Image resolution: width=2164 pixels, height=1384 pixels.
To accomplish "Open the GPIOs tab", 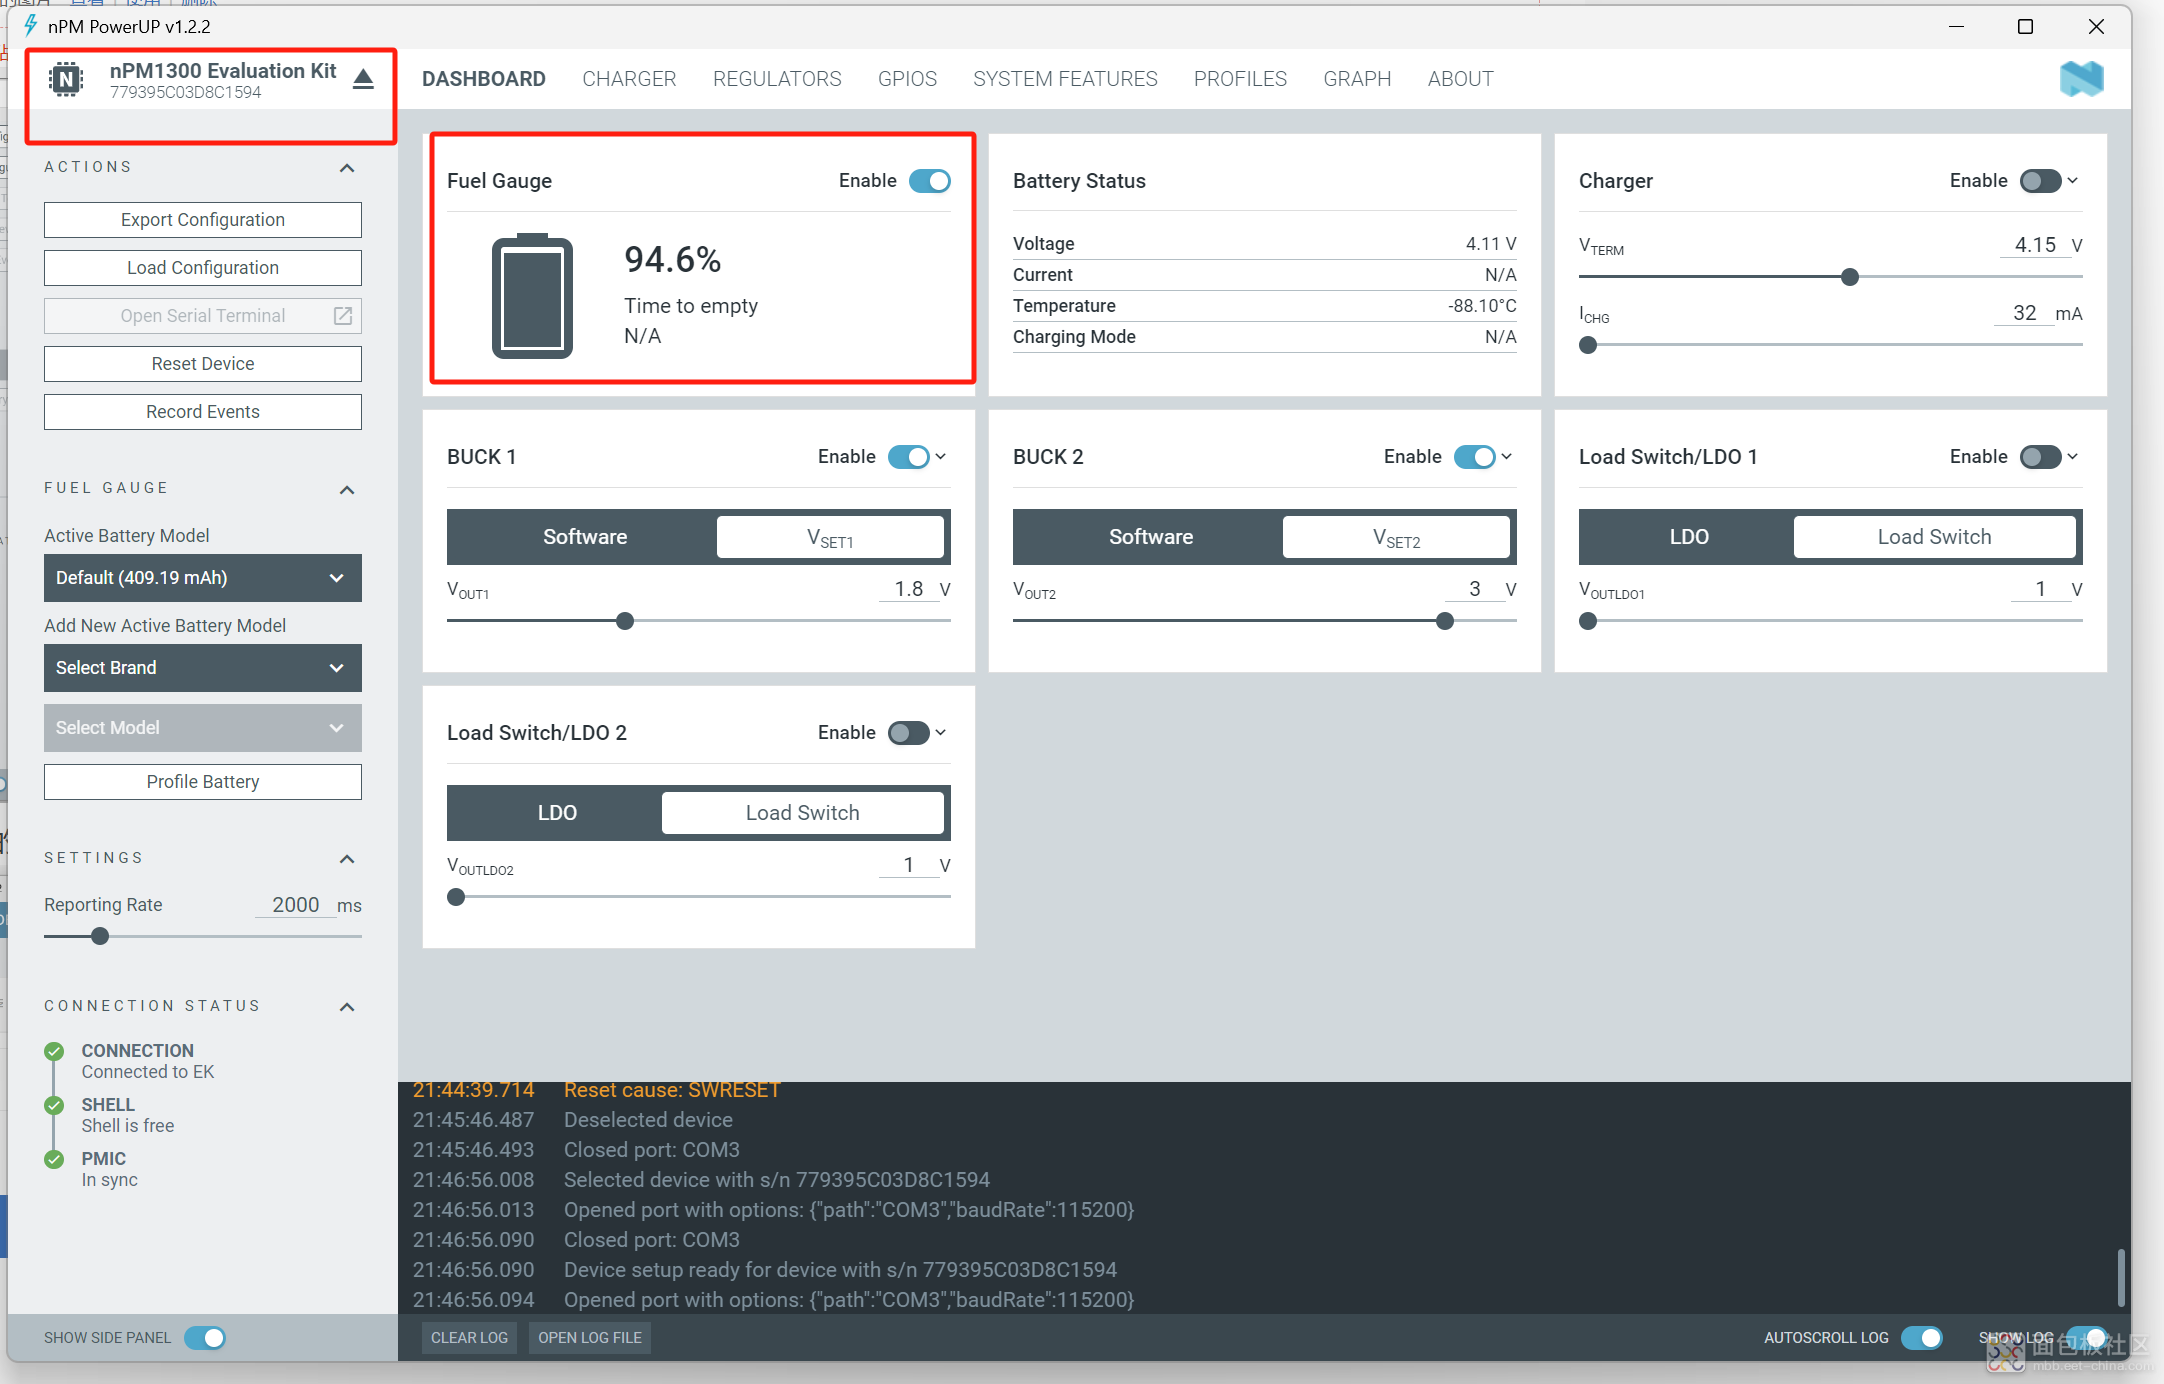I will (x=907, y=79).
